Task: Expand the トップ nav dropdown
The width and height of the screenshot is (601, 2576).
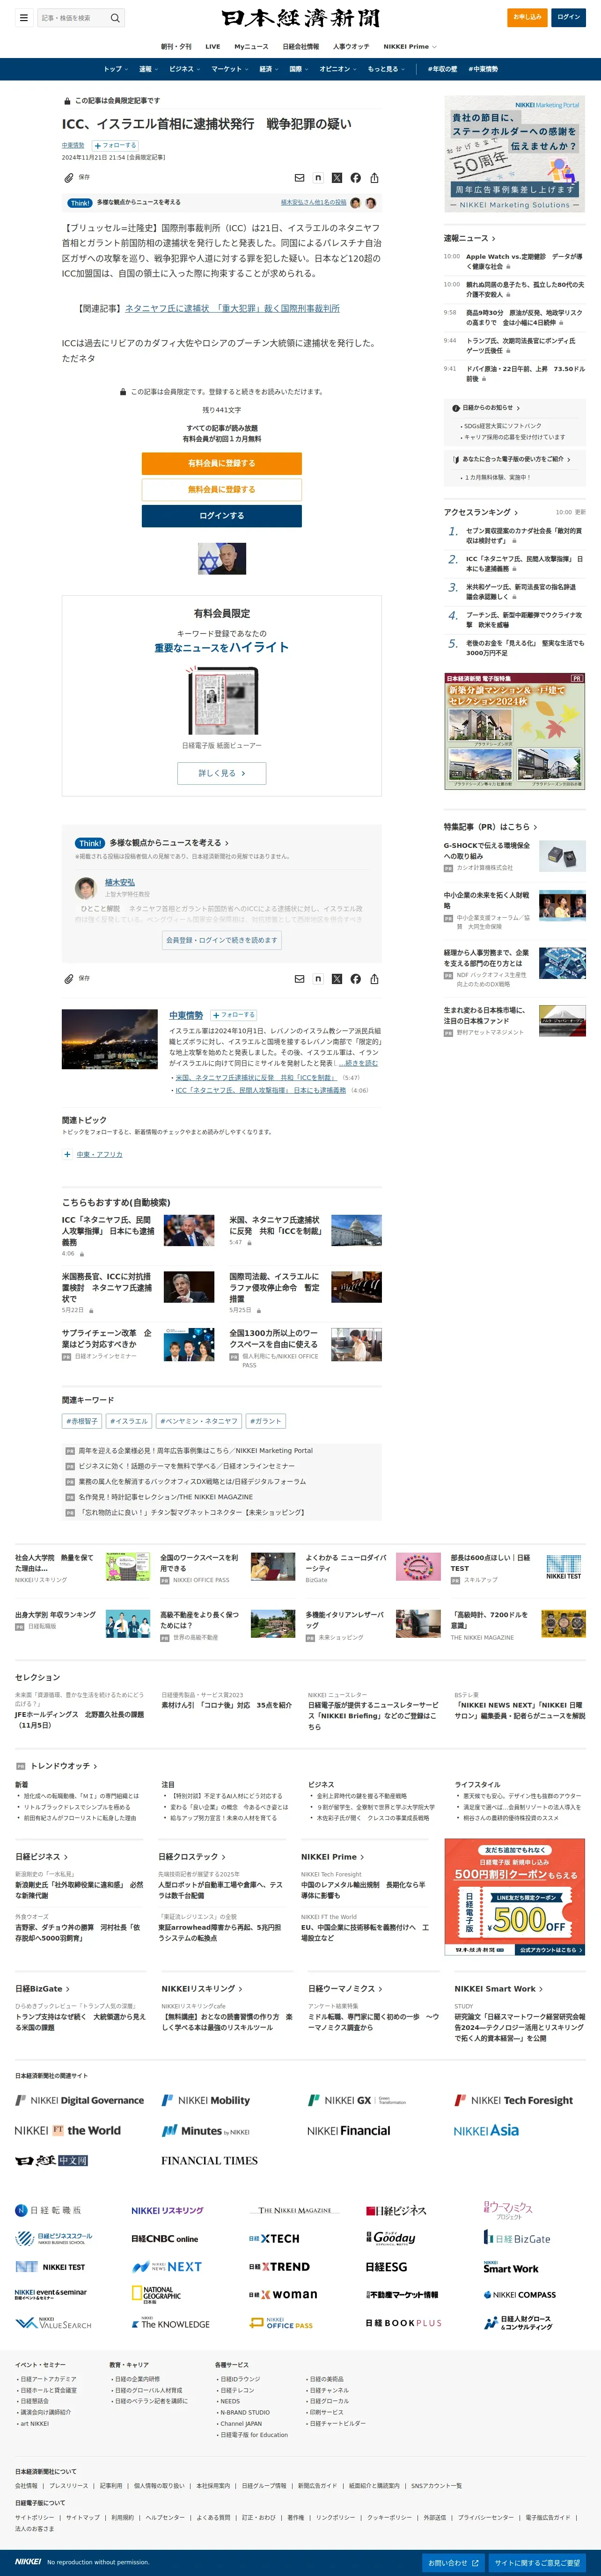Action: 115,69
